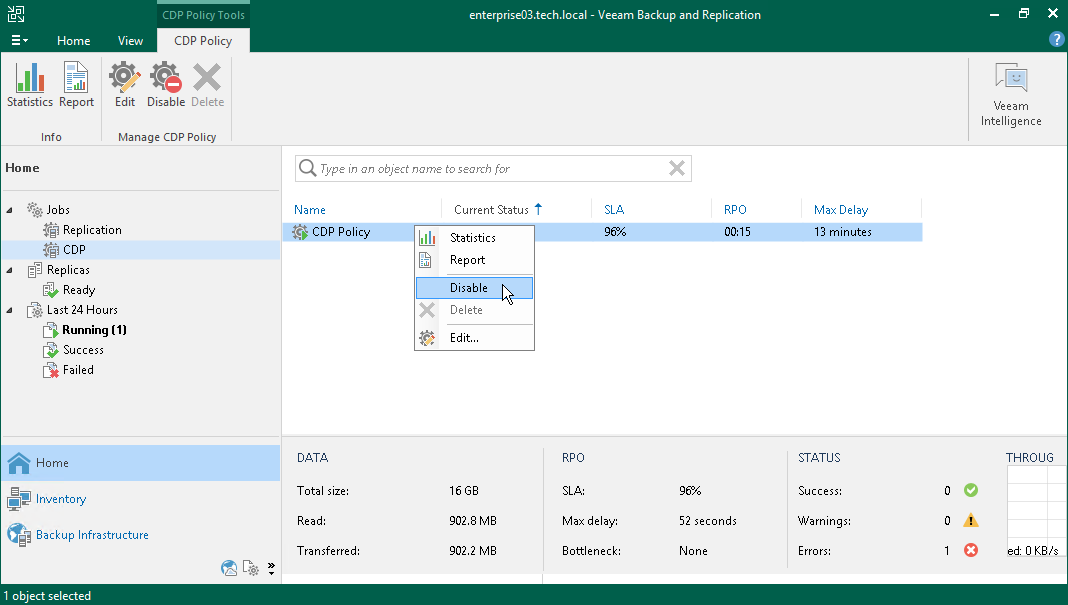Clear the object search field
Viewport: 1068px width, 605px height.
pos(677,168)
